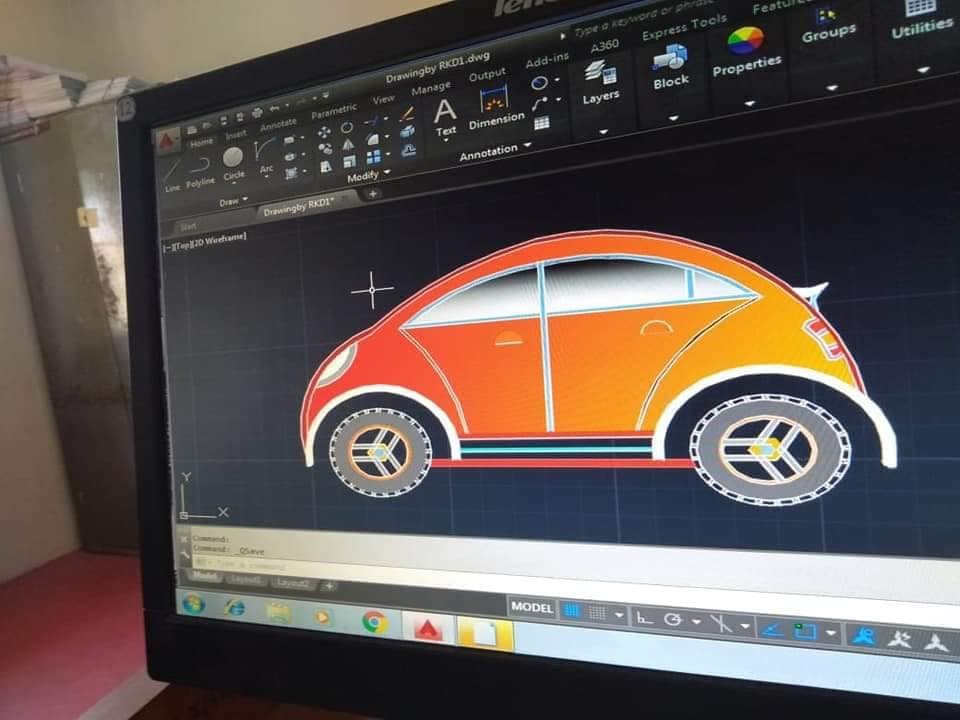Toggle Polar tracking in status bar
Image resolution: width=960 pixels, height=720 pixels.
tap(674, 621)
